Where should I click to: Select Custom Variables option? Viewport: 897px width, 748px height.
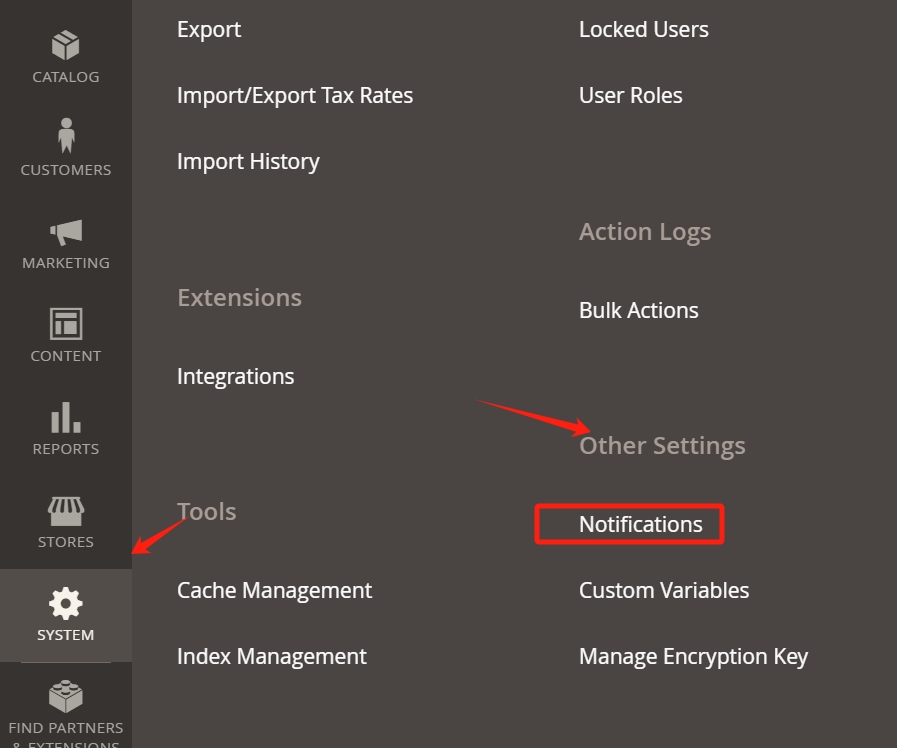coord(664,590)
